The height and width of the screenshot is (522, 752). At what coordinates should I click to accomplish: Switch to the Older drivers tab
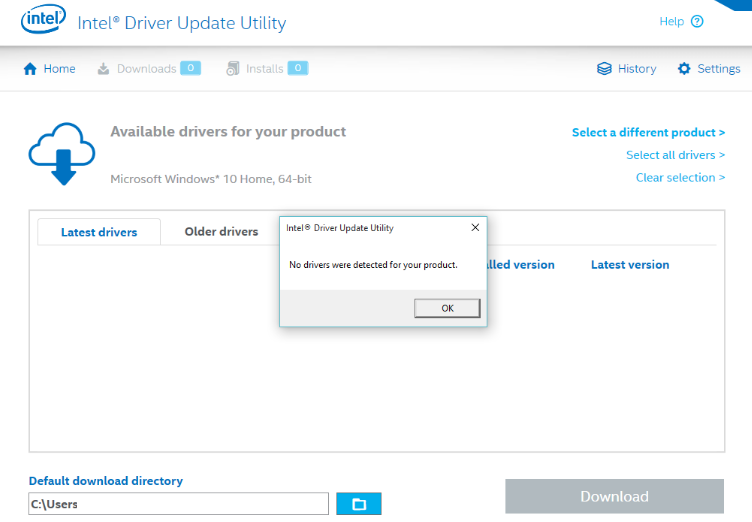(x=221, y=232)
